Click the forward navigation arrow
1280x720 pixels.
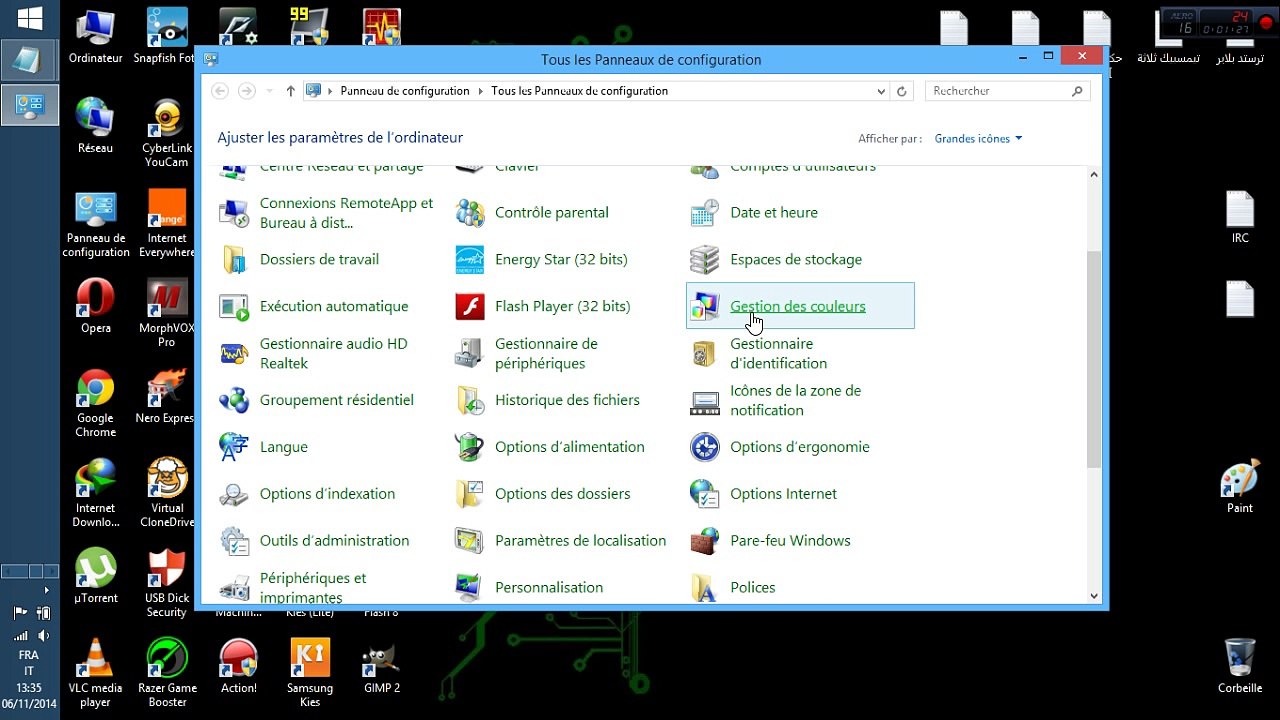[x=246, y=91]
